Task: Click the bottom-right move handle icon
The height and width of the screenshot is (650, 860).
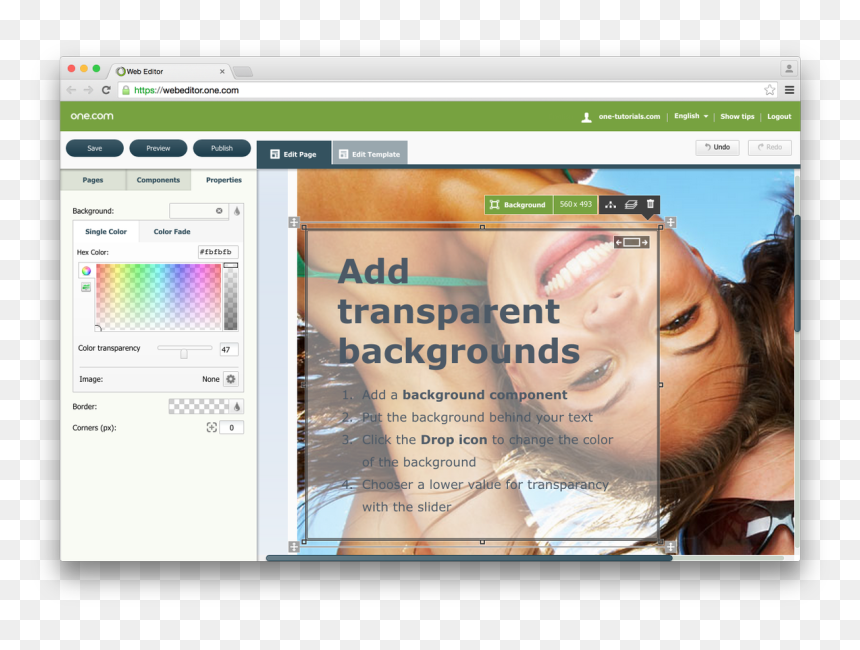Action: pyautogui.click(x=670, y=547)
